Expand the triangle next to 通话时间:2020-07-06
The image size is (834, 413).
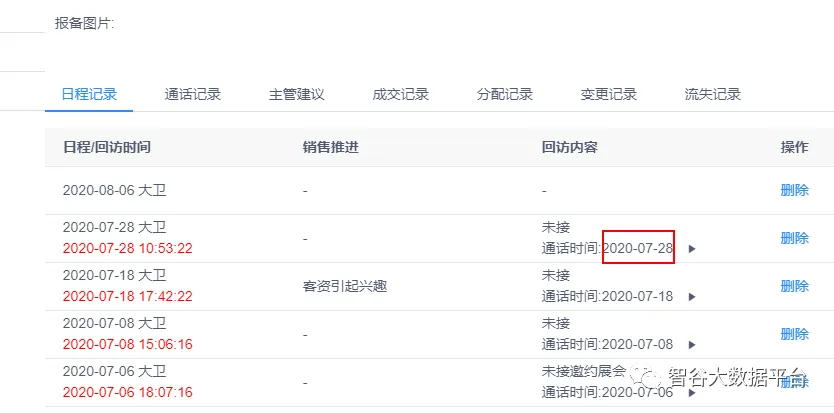692,393
